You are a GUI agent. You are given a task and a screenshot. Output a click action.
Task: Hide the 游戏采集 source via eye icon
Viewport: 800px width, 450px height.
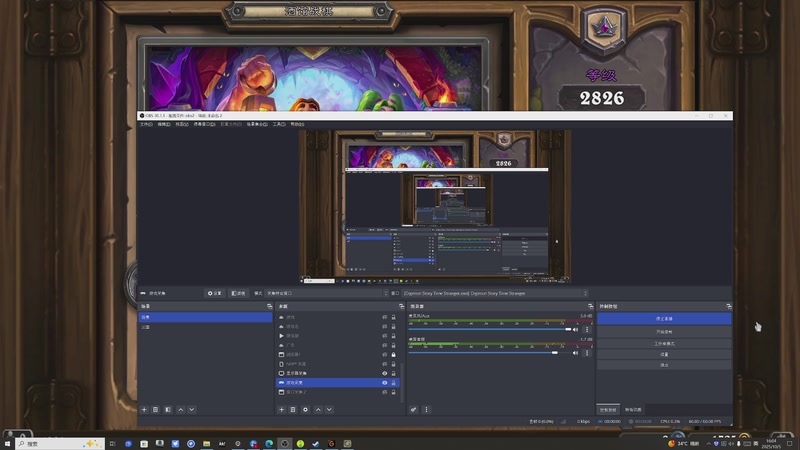385,383
